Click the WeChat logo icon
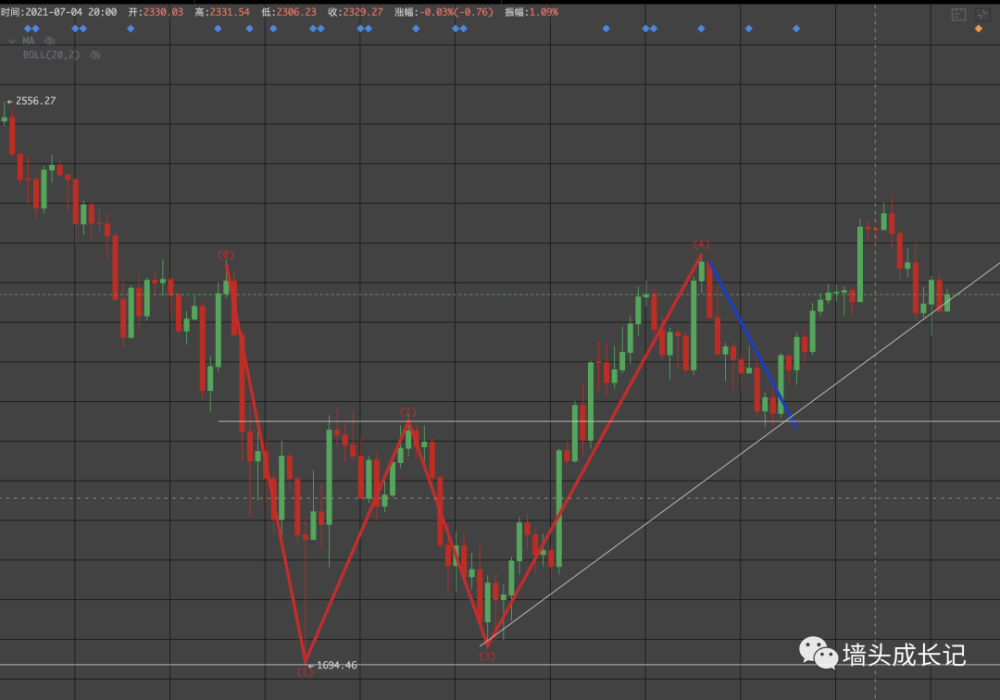Screen dimensions: 1000x700 pyautogui.click(x=817, y=654)
